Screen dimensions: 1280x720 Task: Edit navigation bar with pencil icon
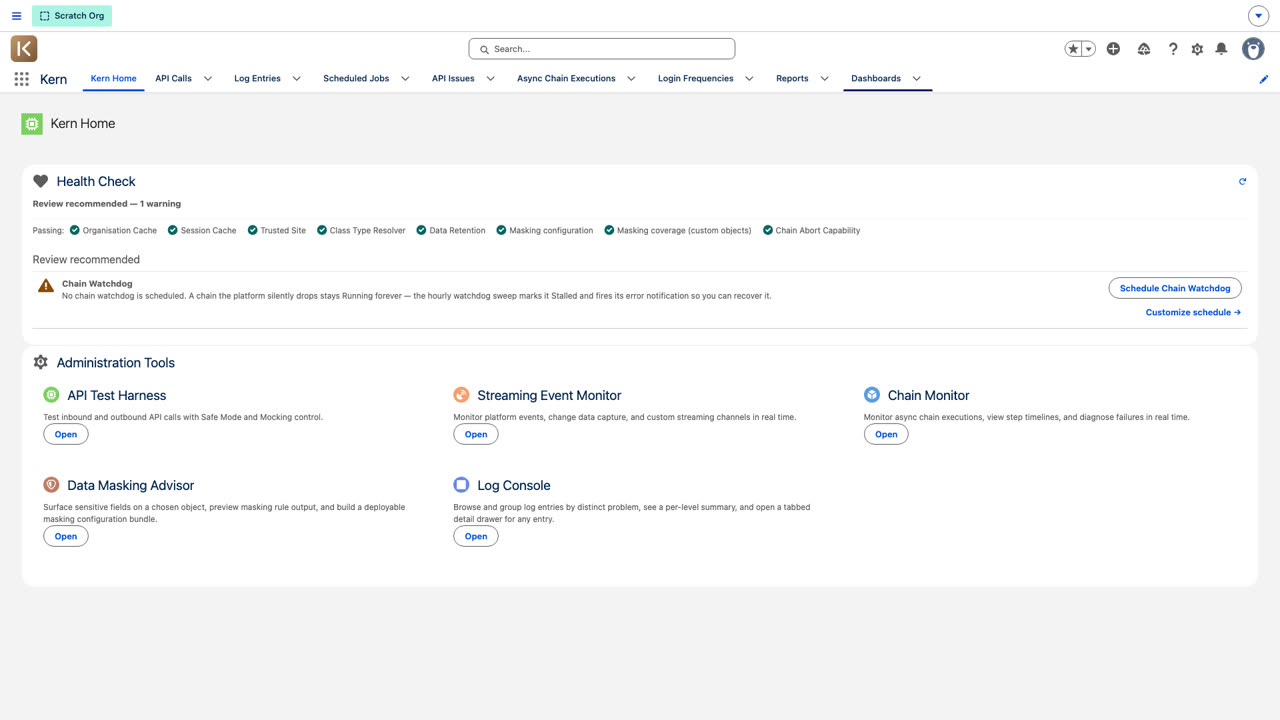[1264, 79]
